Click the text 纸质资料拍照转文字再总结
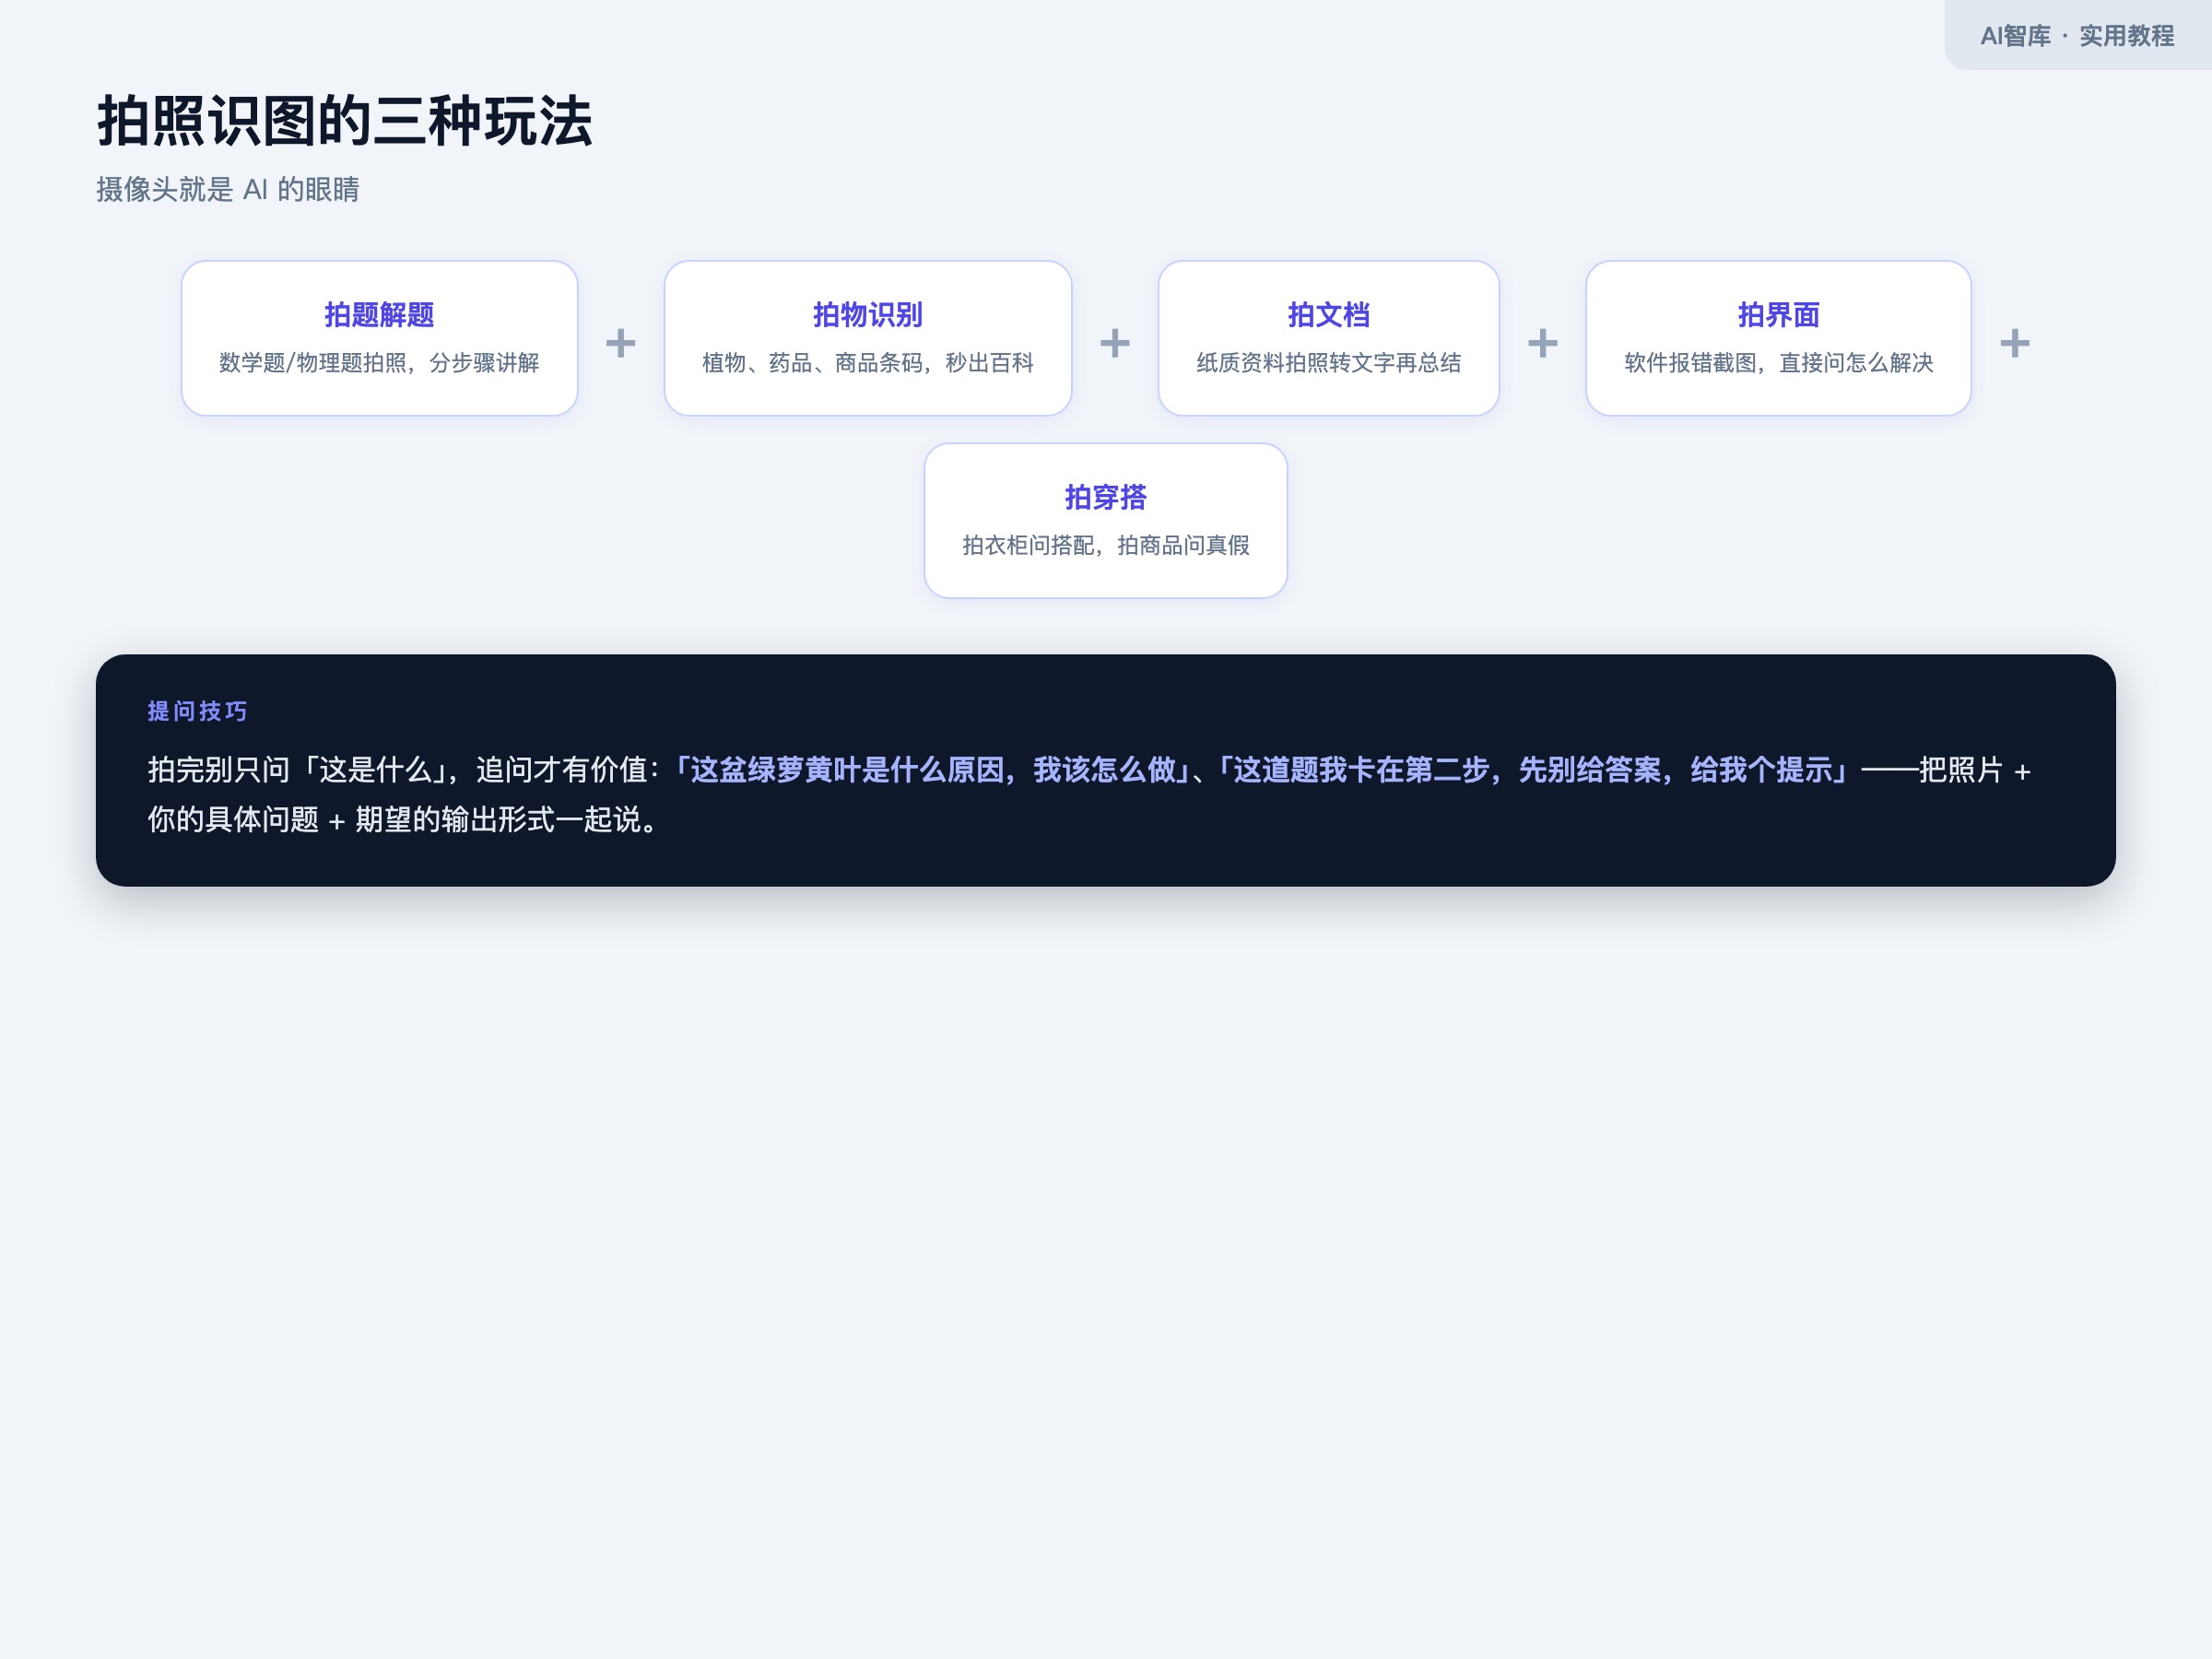The height and width of the screenshot is (1659, 2212). point(1328,363)
